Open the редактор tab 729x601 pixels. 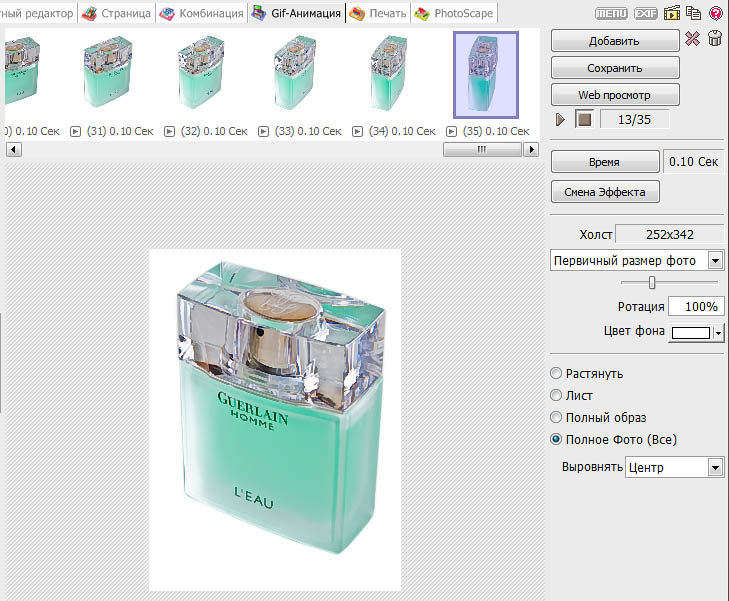pos(37,13)
